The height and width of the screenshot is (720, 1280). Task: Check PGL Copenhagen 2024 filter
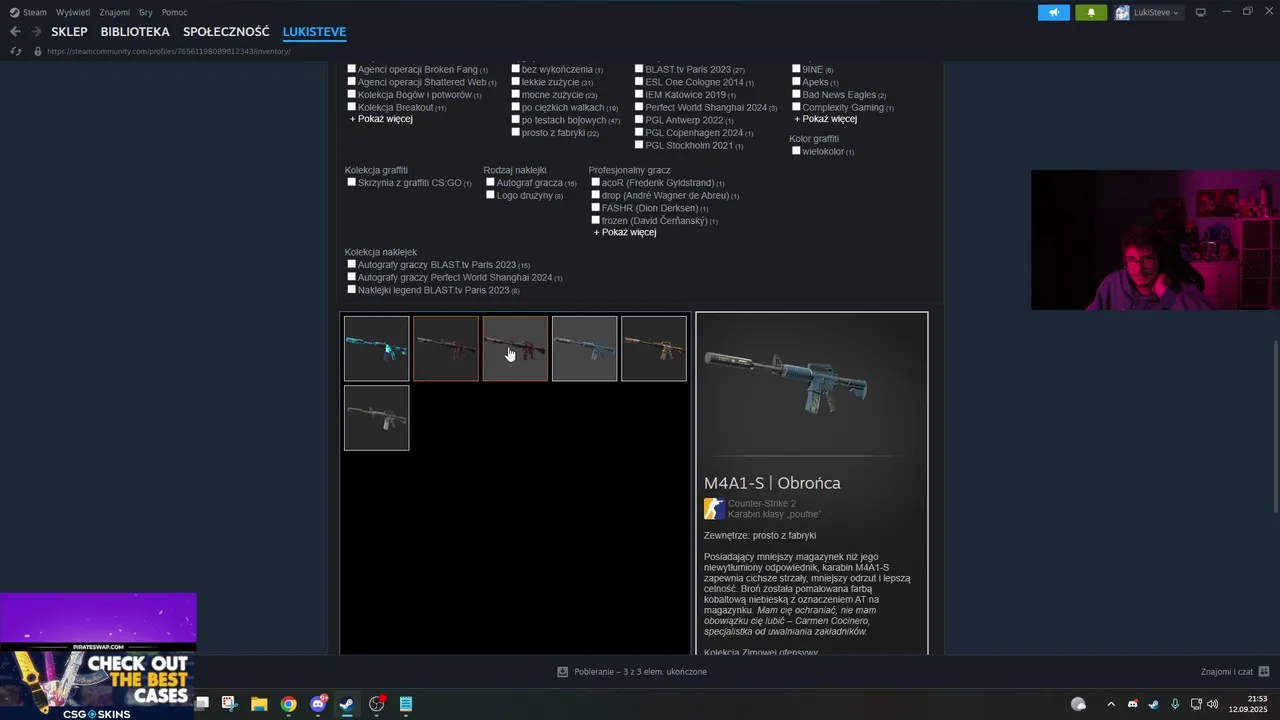pyautogui.click(x=639, y=132)
